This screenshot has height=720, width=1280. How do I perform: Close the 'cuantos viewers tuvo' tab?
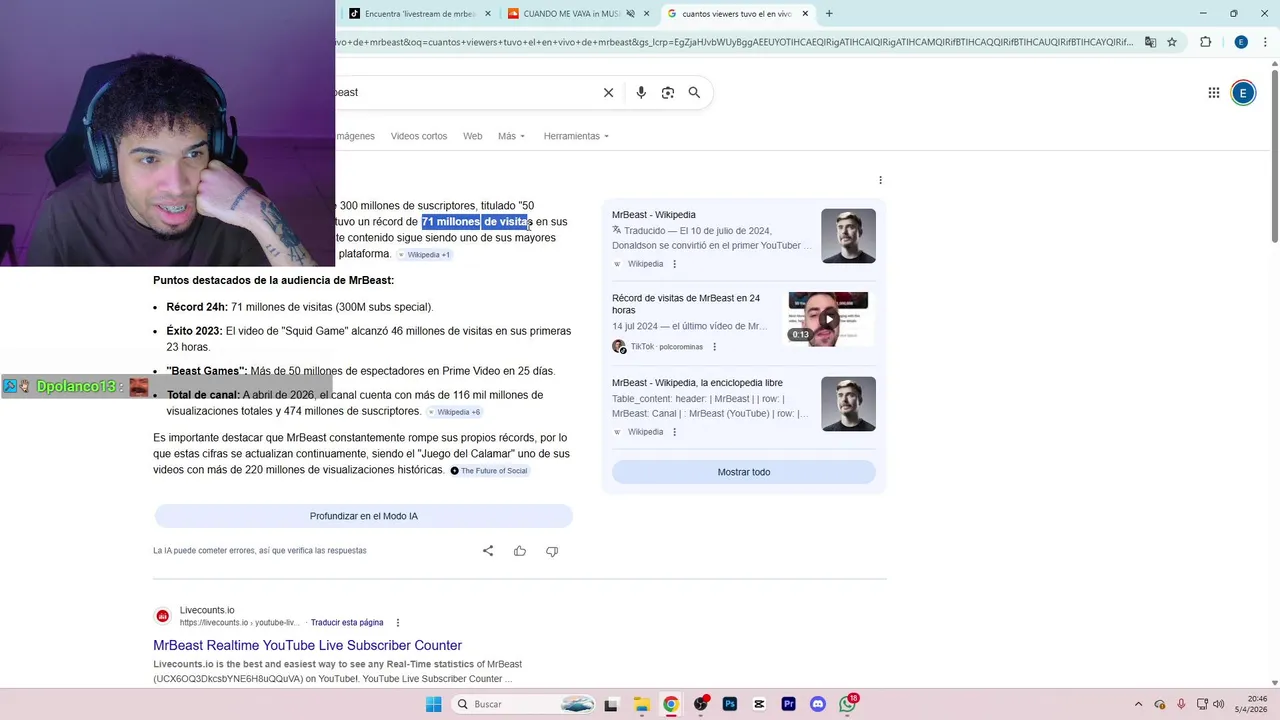pos(806,14)
